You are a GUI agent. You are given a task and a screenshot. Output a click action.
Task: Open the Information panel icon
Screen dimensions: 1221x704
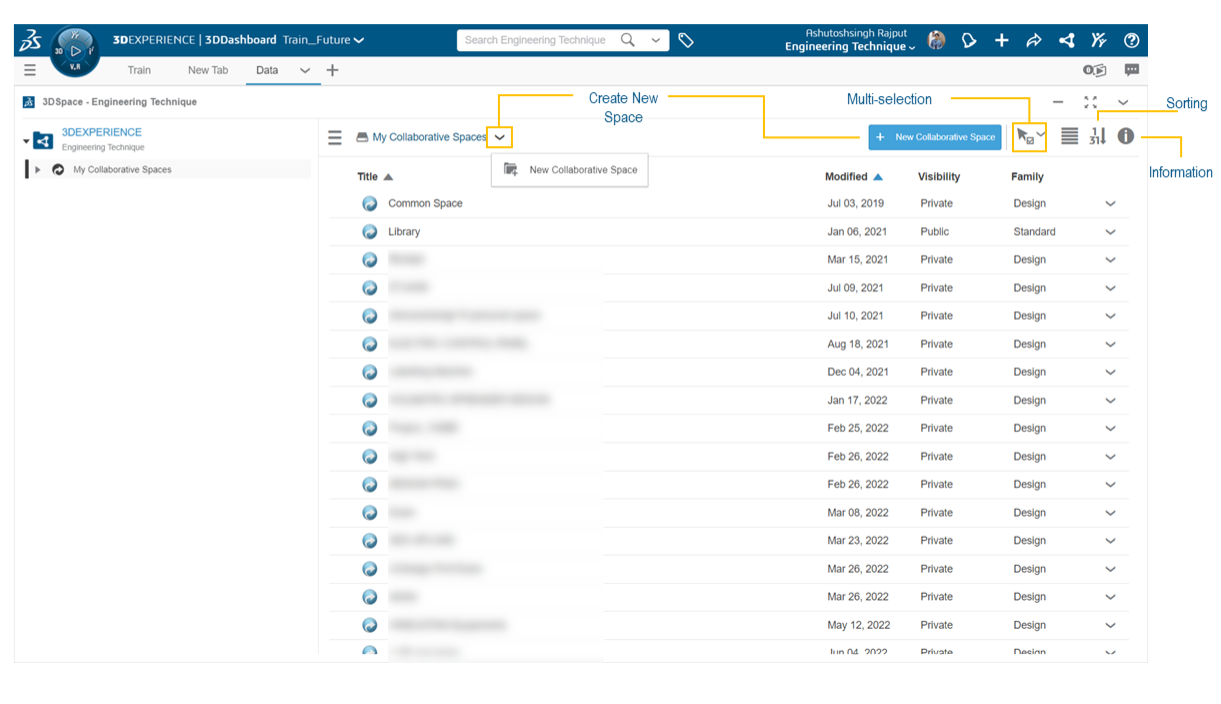click(1126, 136)
